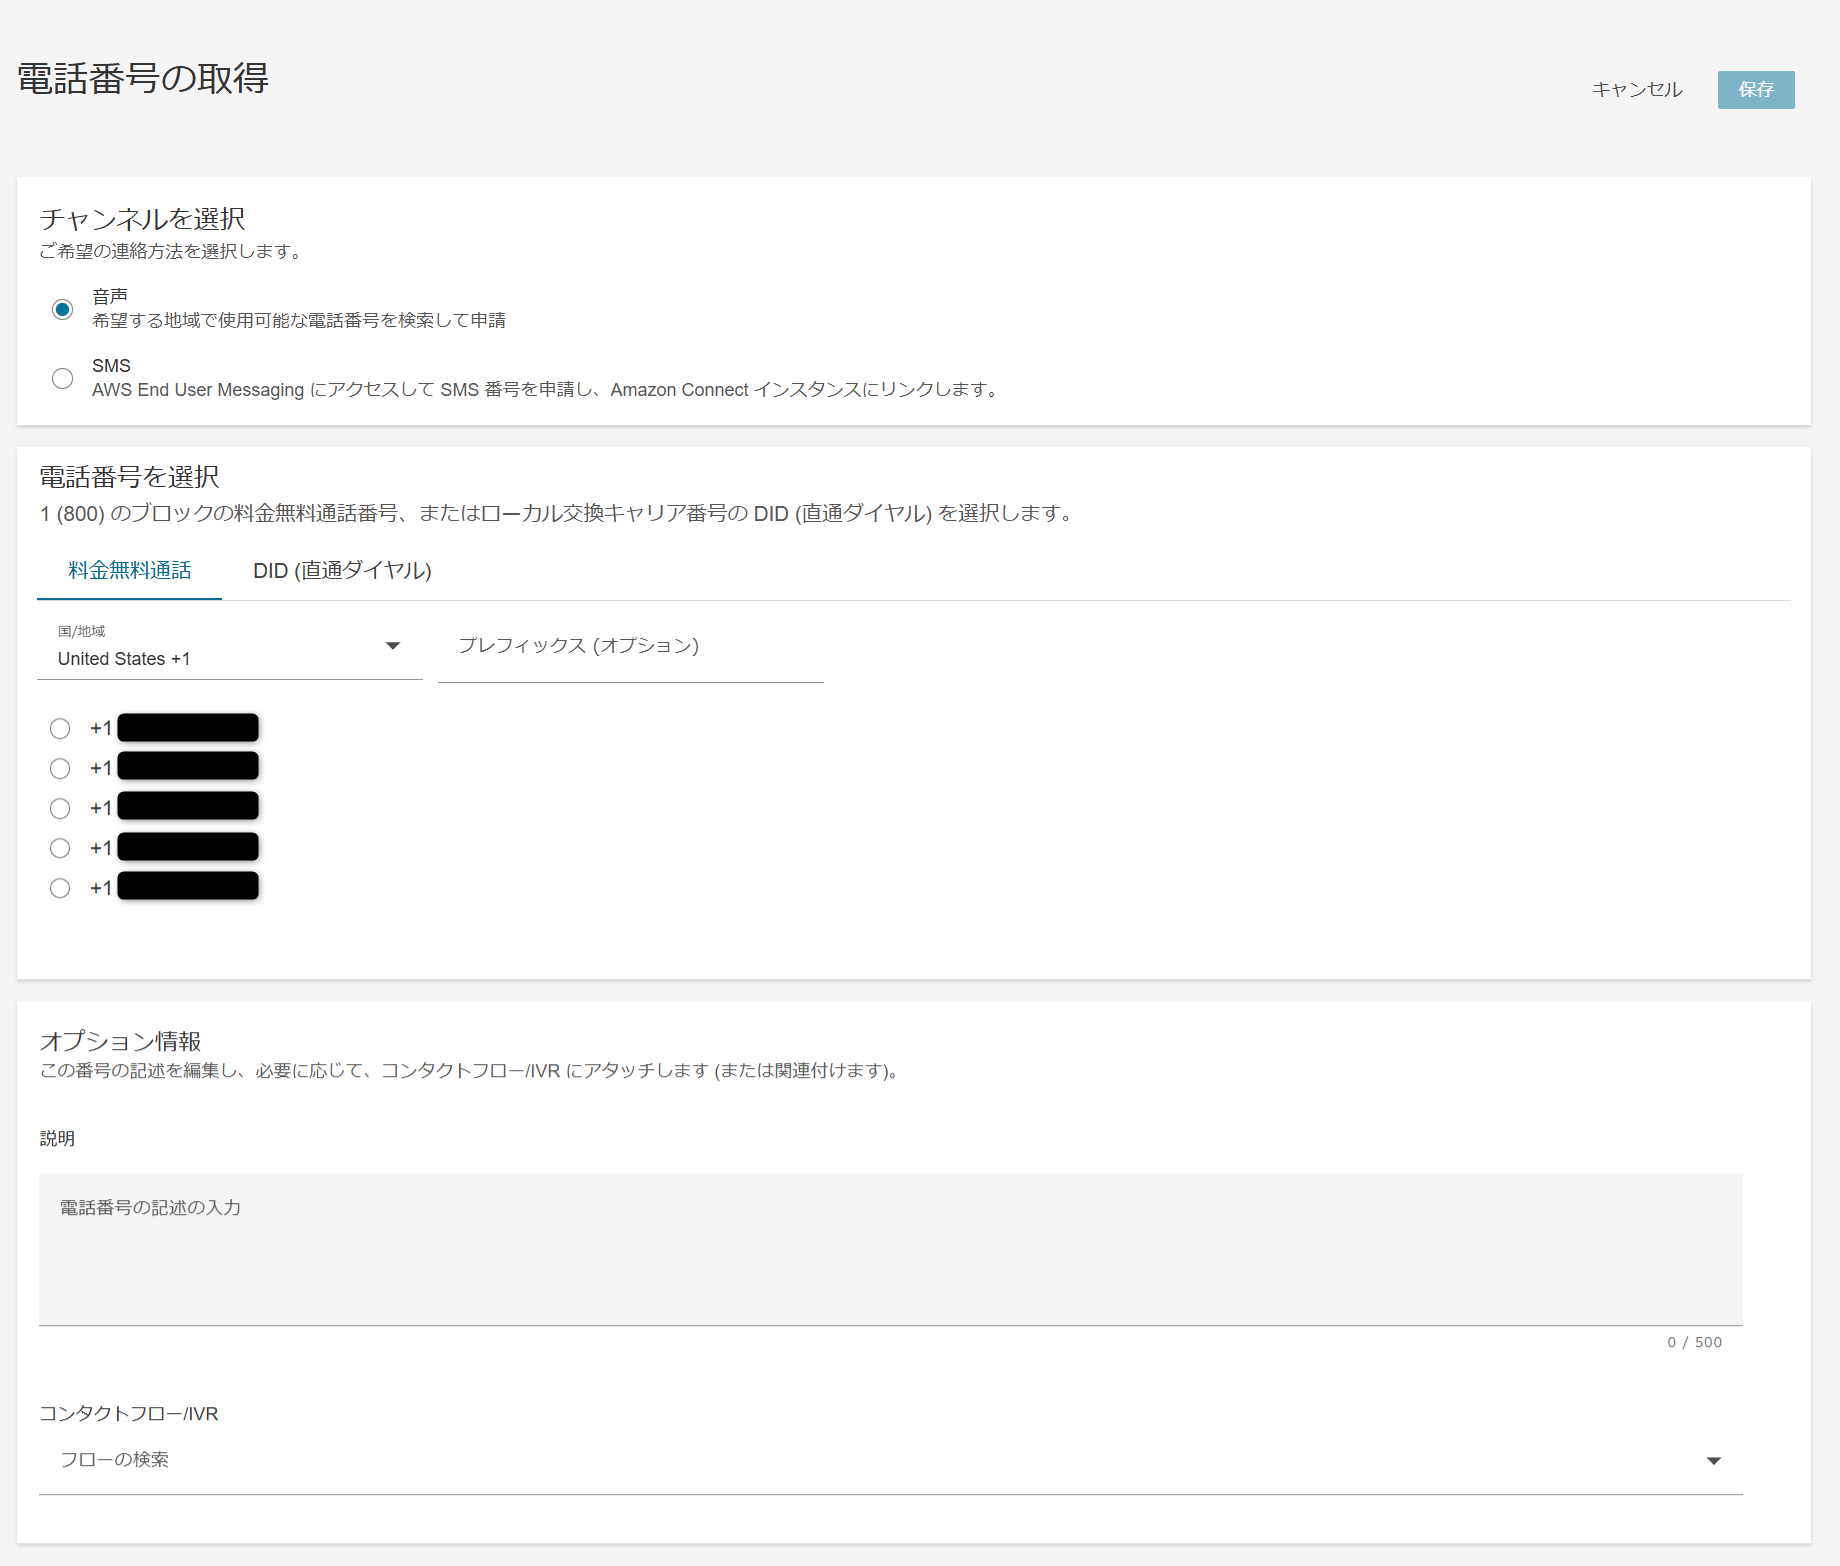Open the DID (直通ダイヤル) tab
Viewport: 1840px width, 1566px height.
coord(342,570)
